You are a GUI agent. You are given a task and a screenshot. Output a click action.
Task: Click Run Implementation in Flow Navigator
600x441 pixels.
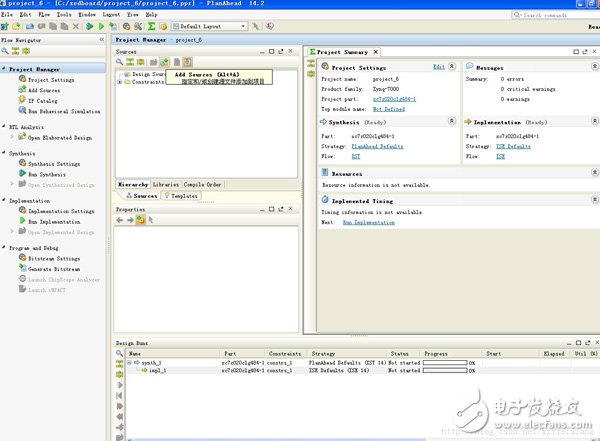(53, 221)
